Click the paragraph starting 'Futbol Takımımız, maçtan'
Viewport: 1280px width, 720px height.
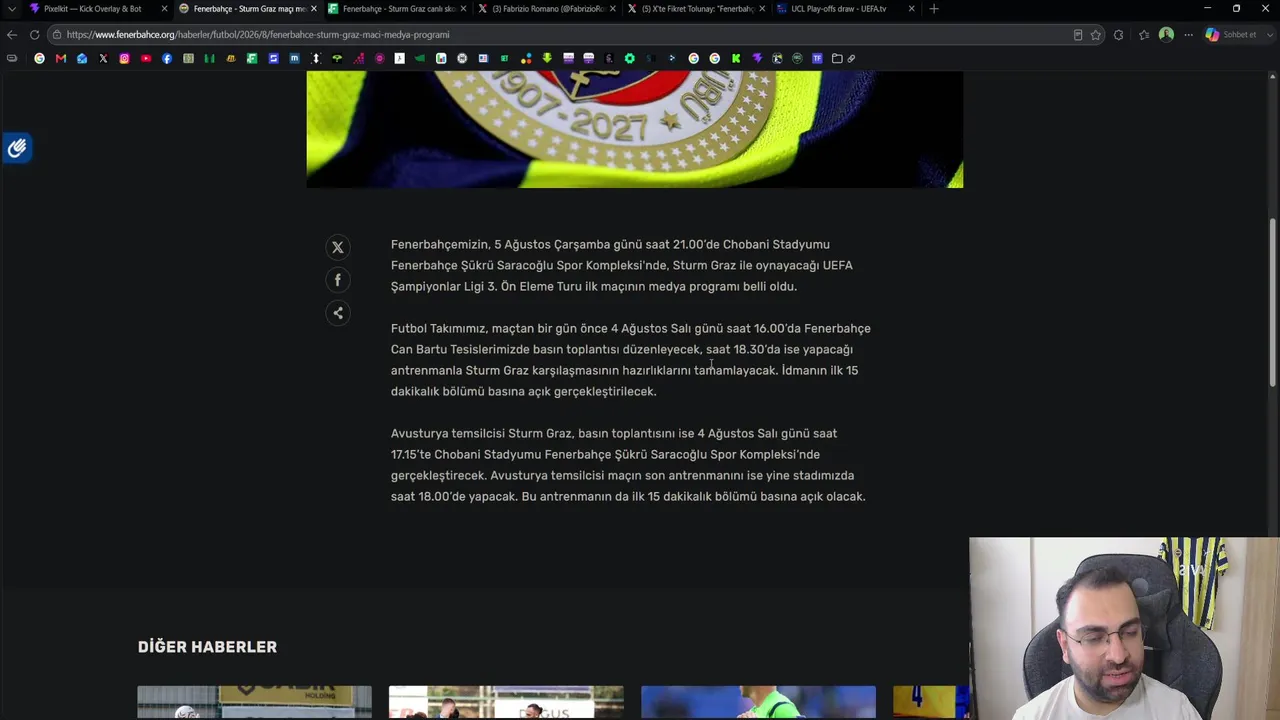(631, 360)
